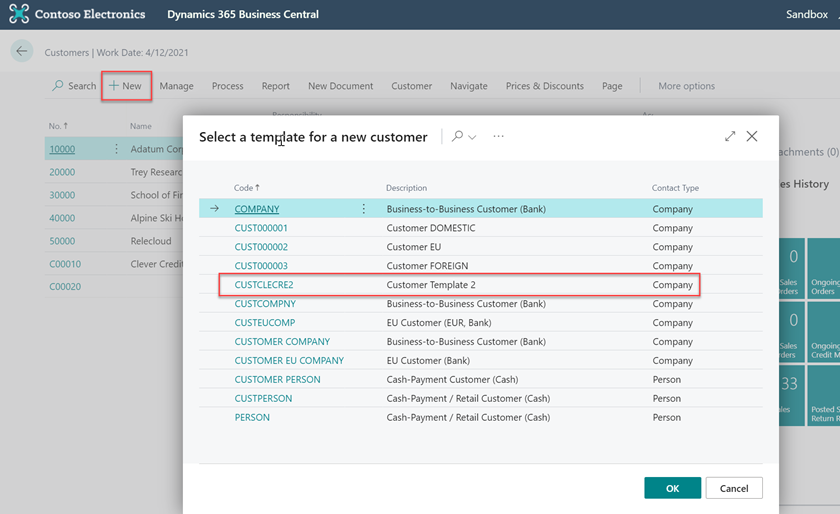Show More options in the toolbar
This screenshot has height=514, width=840.
click(x=686, y=86)
